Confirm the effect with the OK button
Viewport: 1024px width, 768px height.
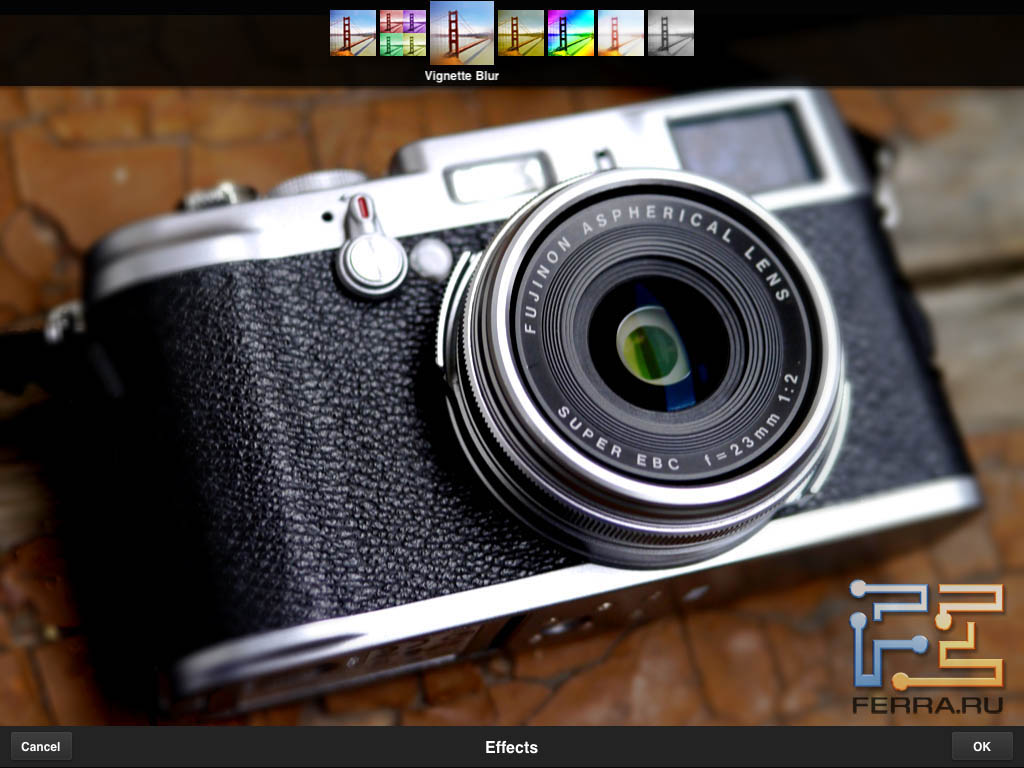click(x=982, y=746)
